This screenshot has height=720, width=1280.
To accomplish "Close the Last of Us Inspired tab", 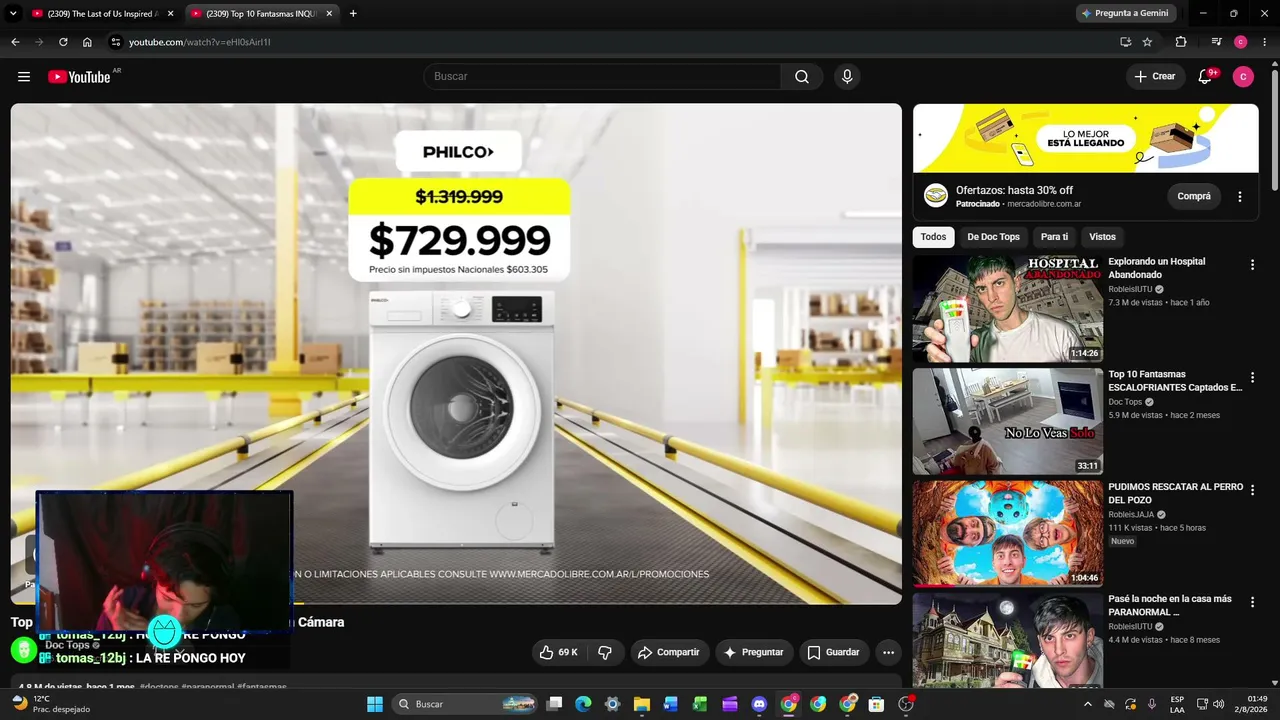I will [170, 14].
